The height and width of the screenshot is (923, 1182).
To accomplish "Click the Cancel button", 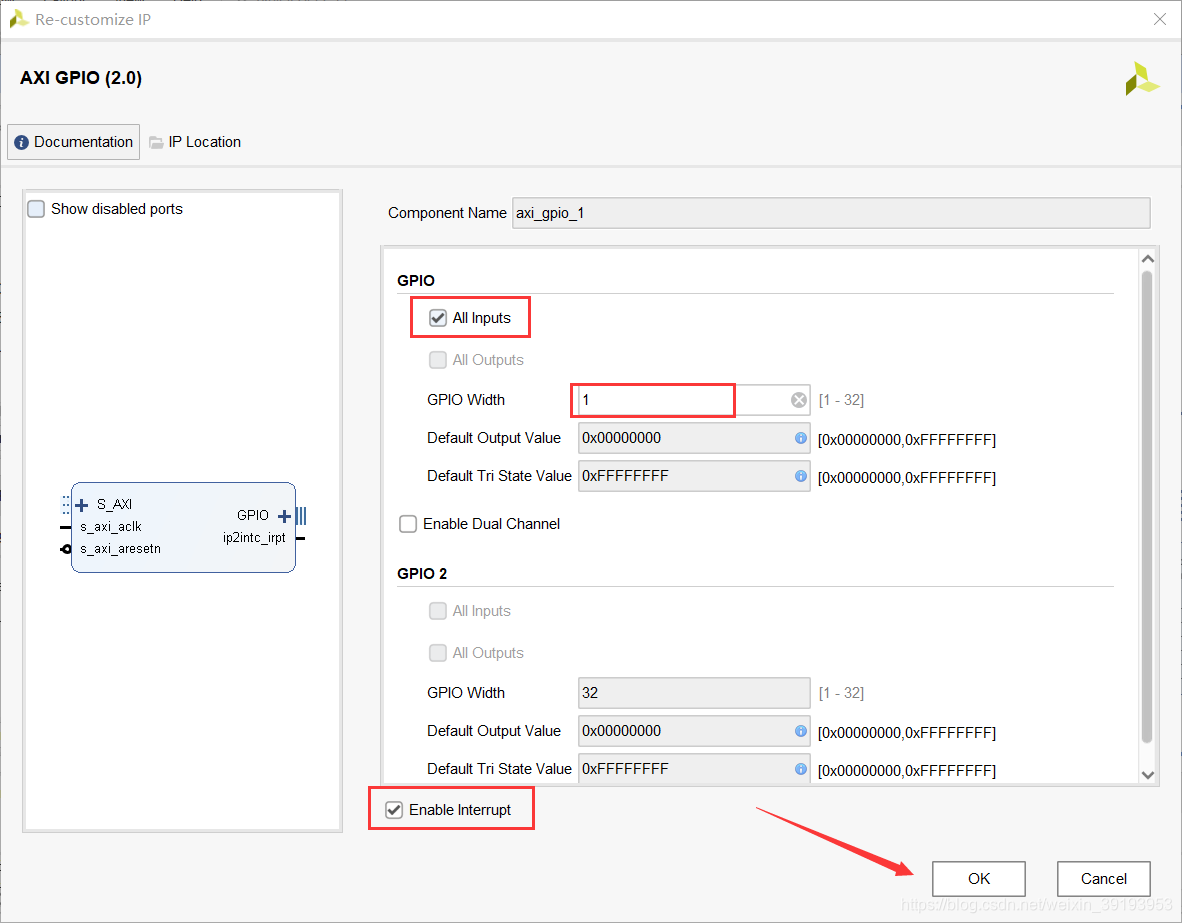I will point(1104,879).
